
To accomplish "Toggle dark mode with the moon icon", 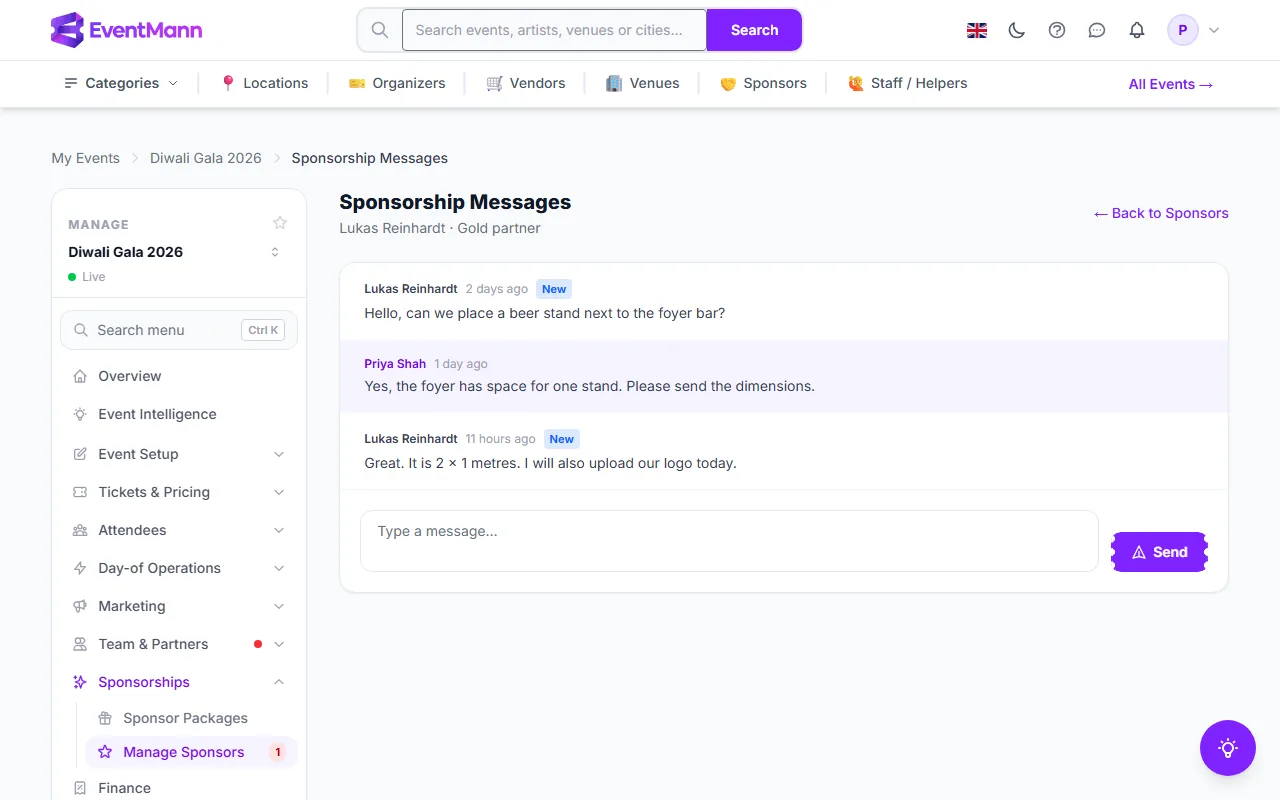I will (x=1017, y=30).
